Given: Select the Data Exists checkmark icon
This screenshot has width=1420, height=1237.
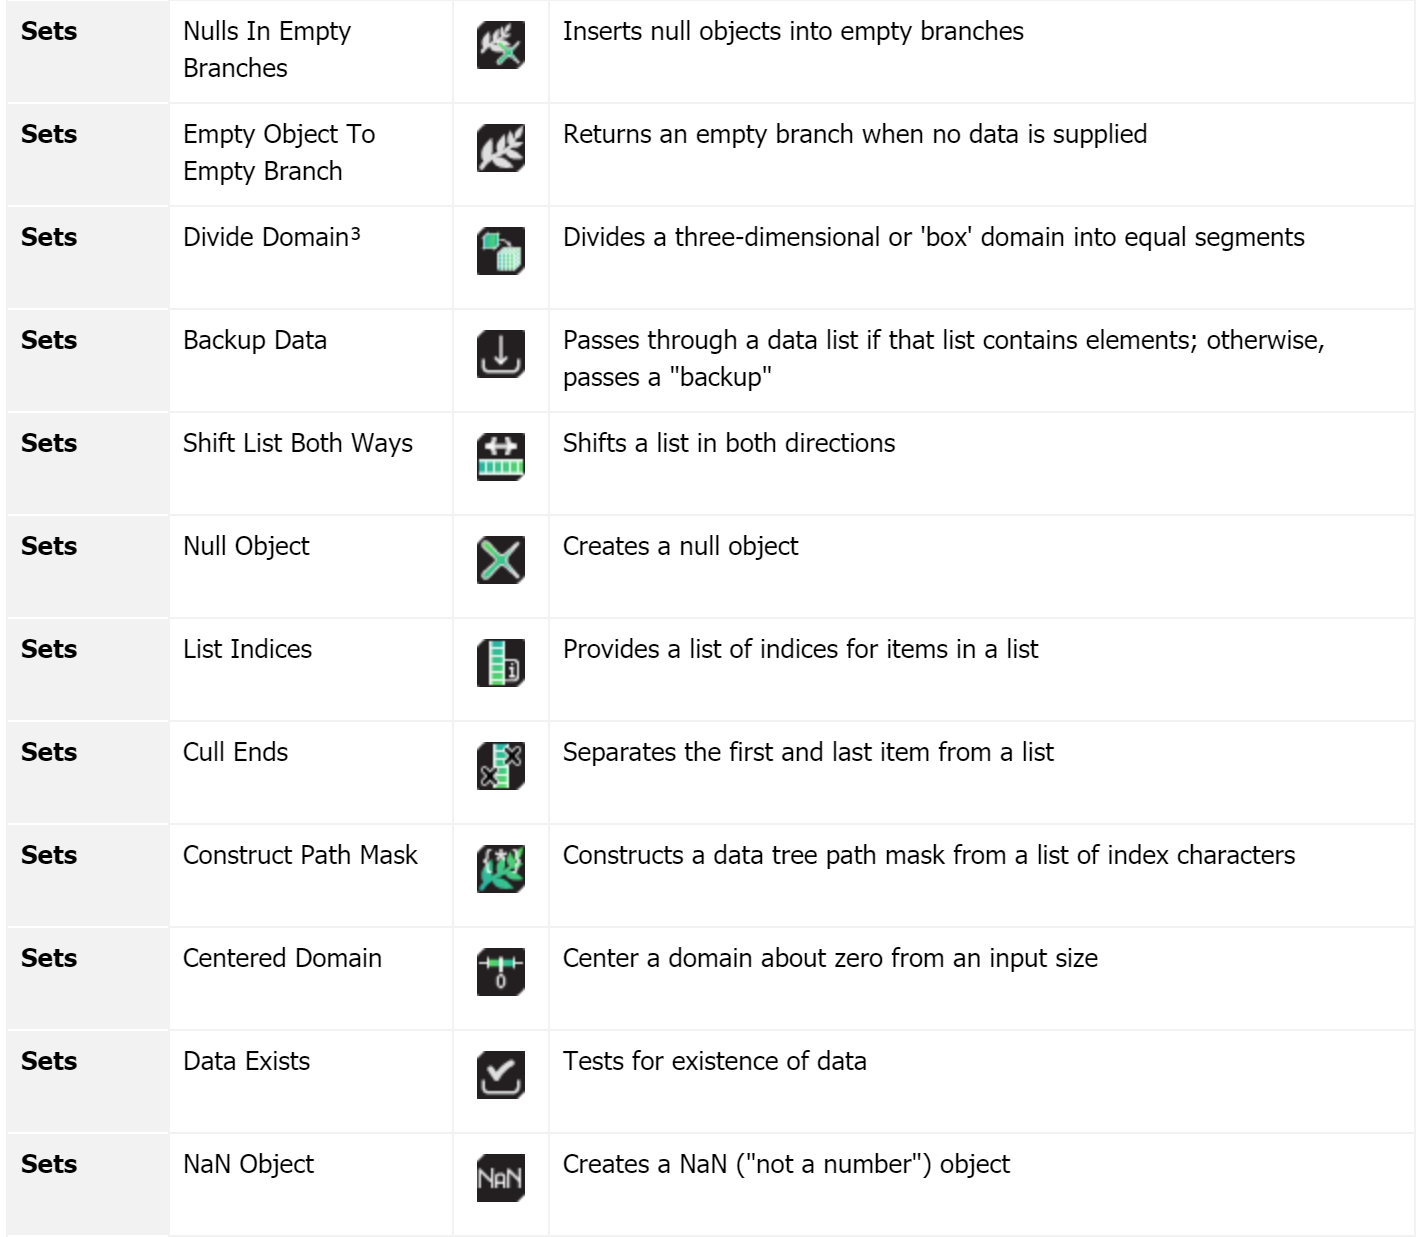Looking at the screenshot, I should click(501, 1076).
